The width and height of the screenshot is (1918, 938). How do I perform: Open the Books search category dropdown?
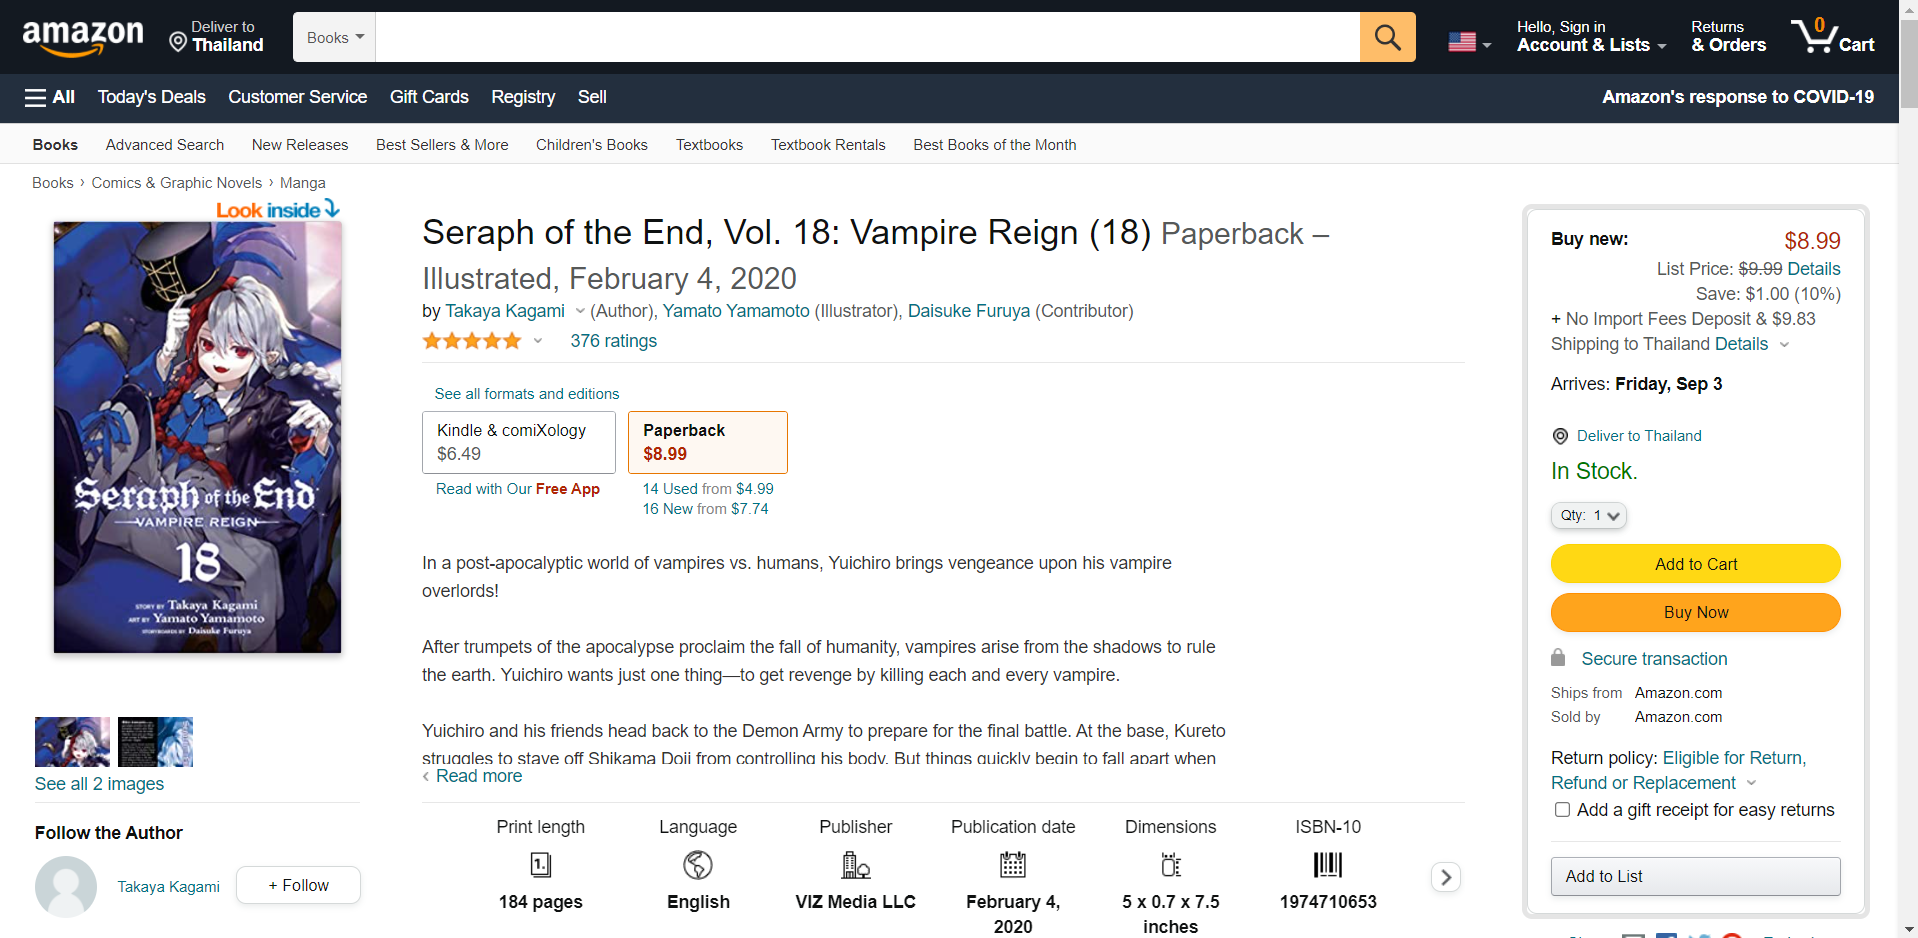pos(335,37)
